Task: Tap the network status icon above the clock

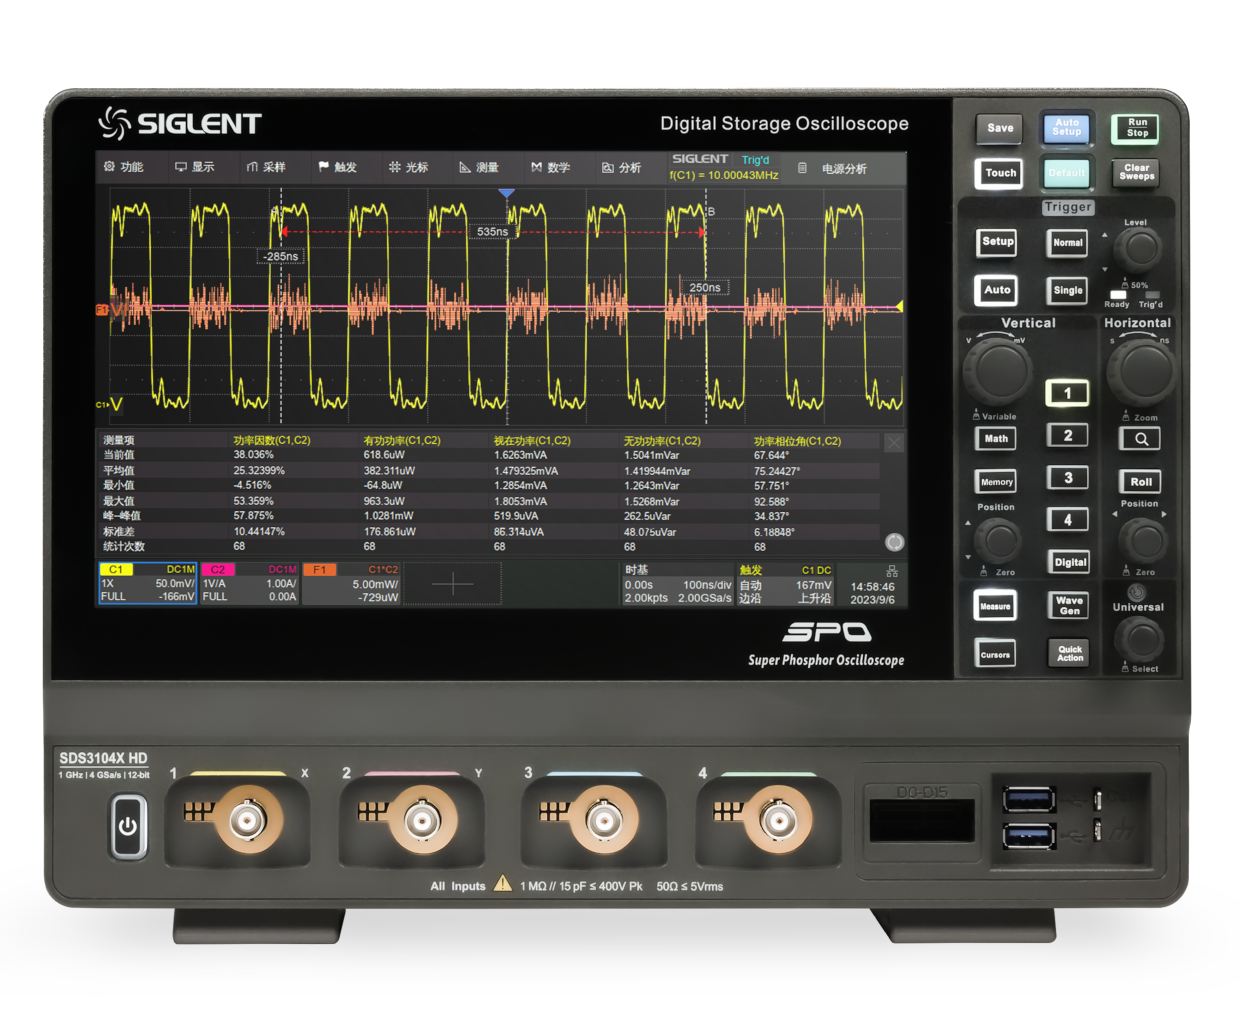Action: pyautogui.click(x=892, y=571)
